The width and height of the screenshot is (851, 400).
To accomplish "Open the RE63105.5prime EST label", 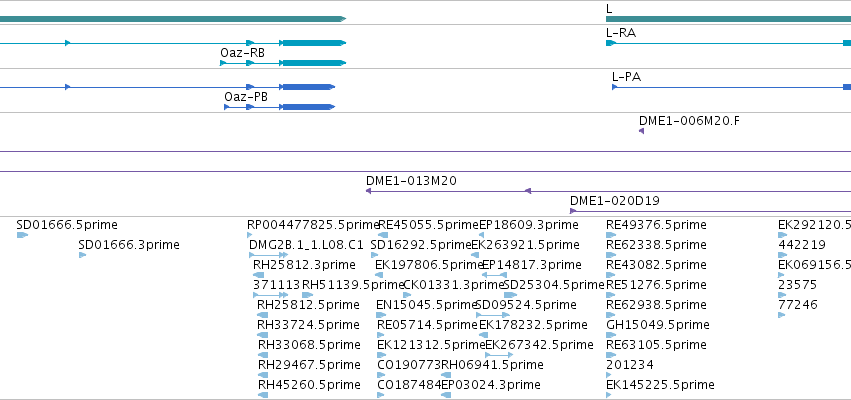I will (x=656, y=345).
